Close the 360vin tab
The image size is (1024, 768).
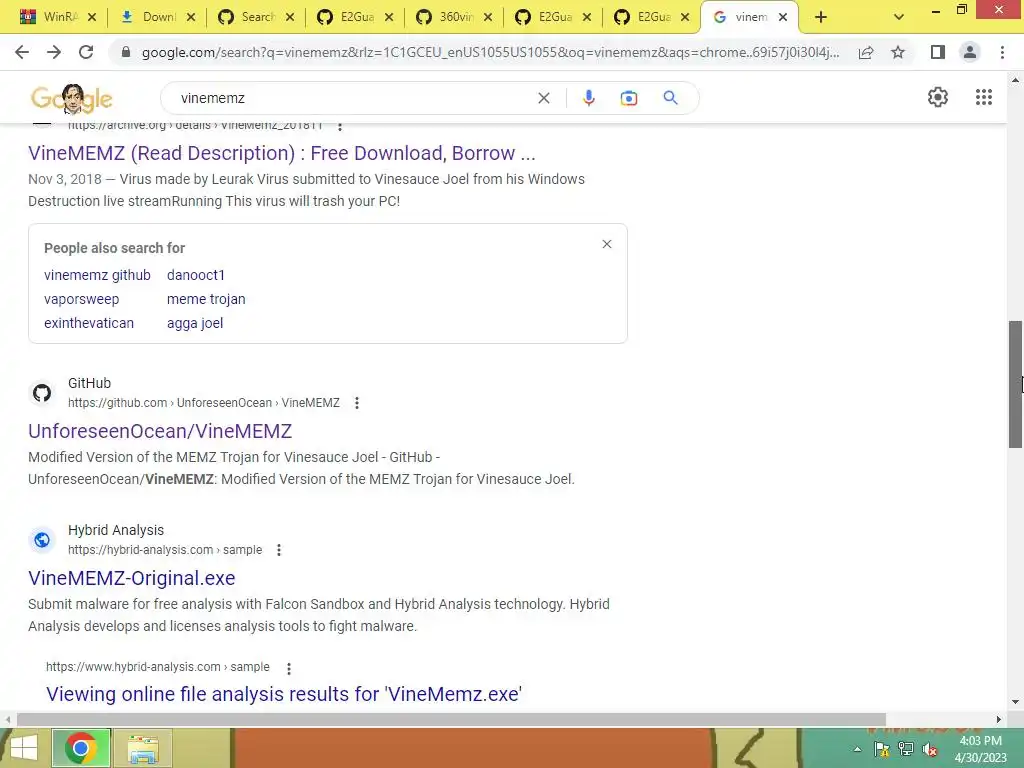[x=488, y=17]
